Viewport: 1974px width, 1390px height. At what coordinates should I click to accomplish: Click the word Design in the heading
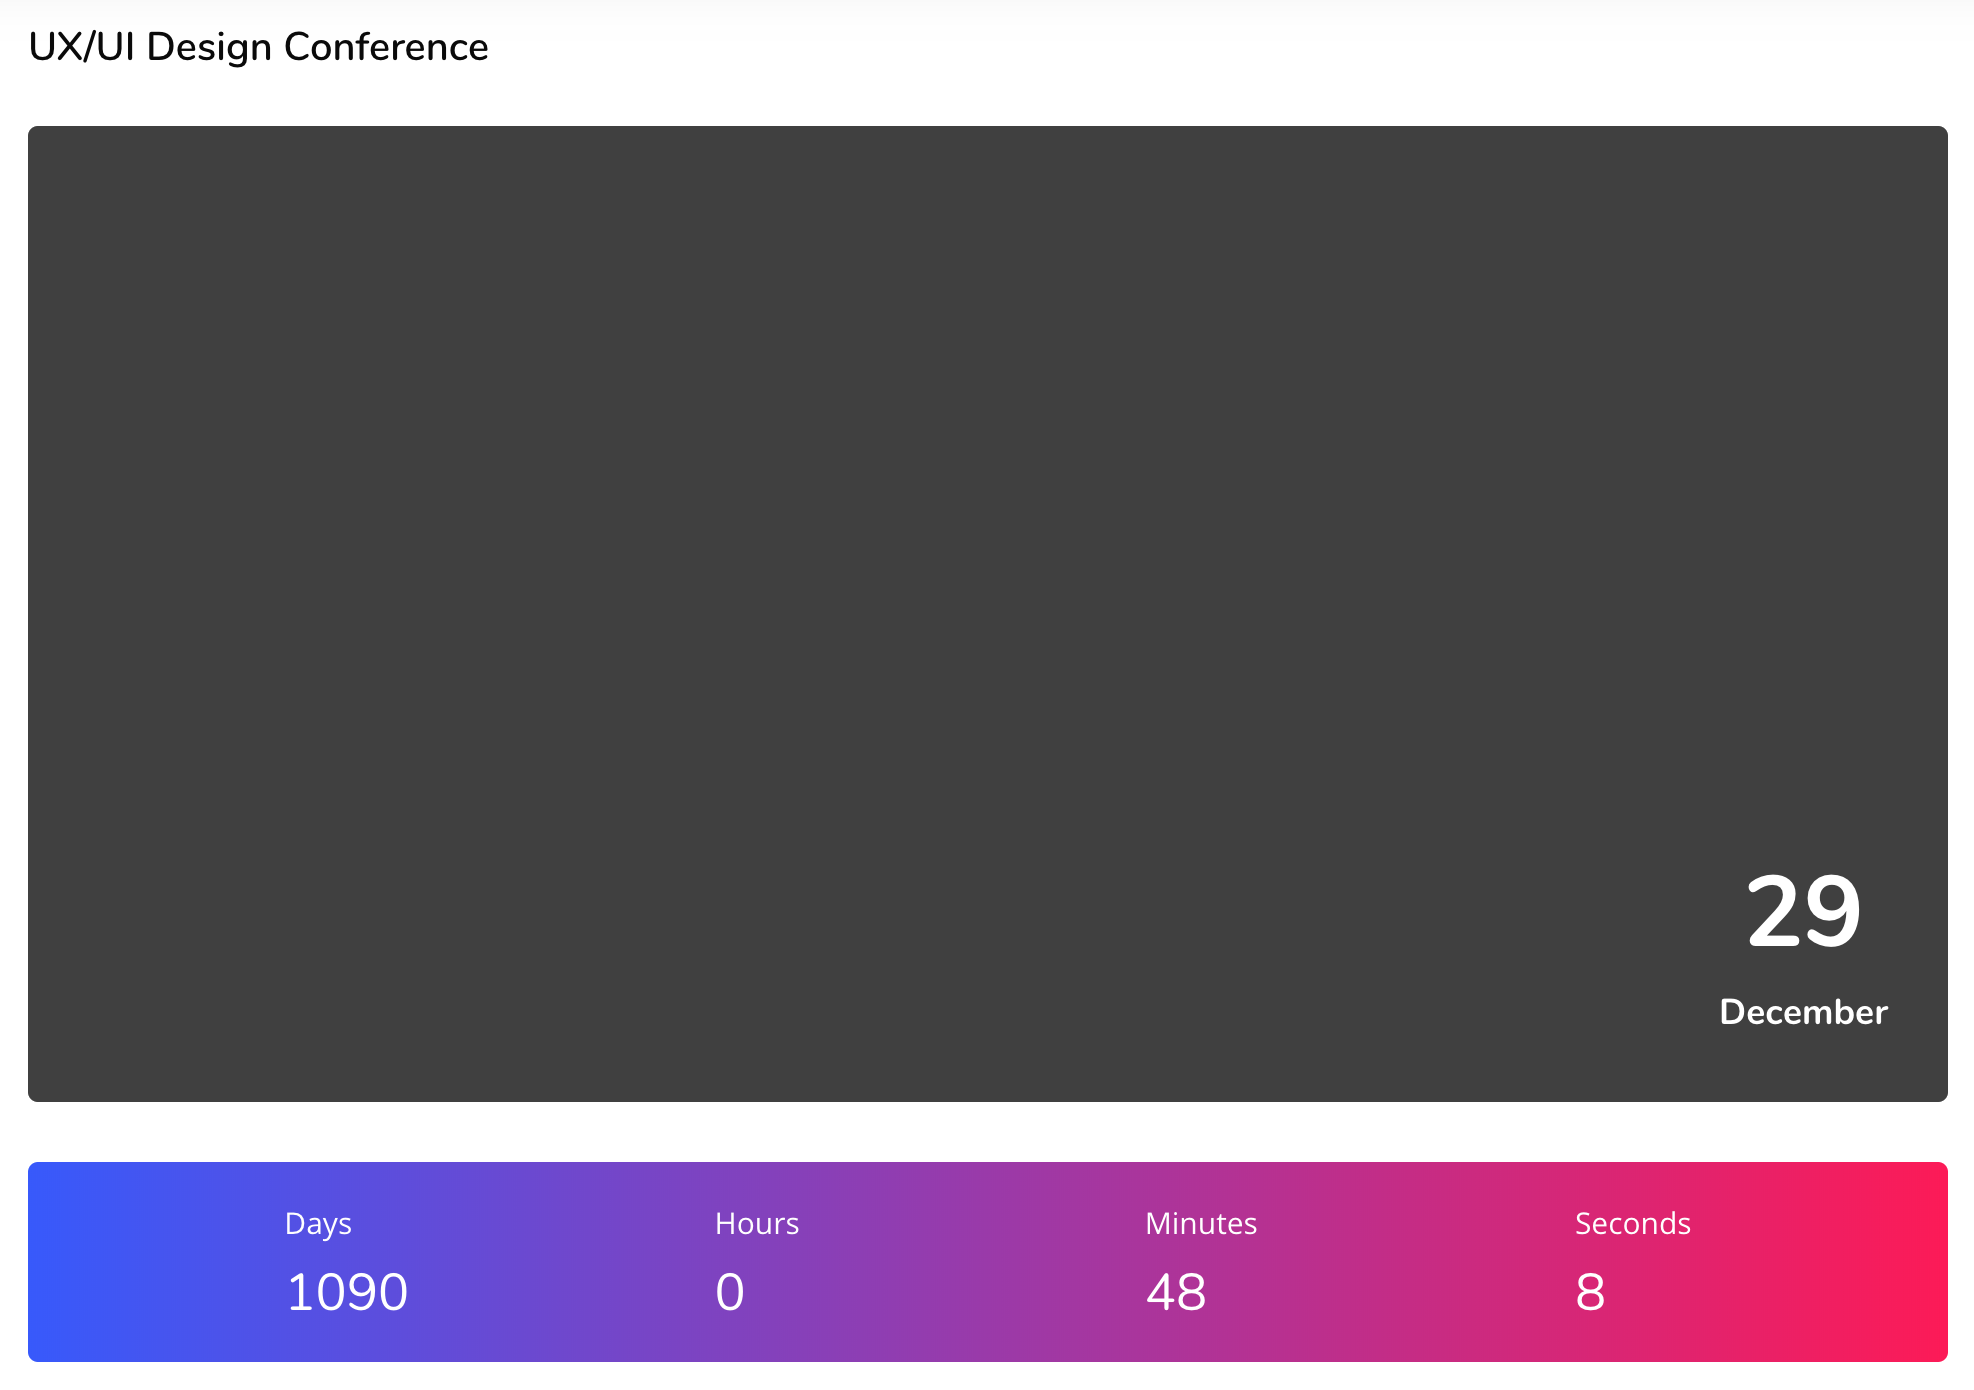tap(209, 49)
